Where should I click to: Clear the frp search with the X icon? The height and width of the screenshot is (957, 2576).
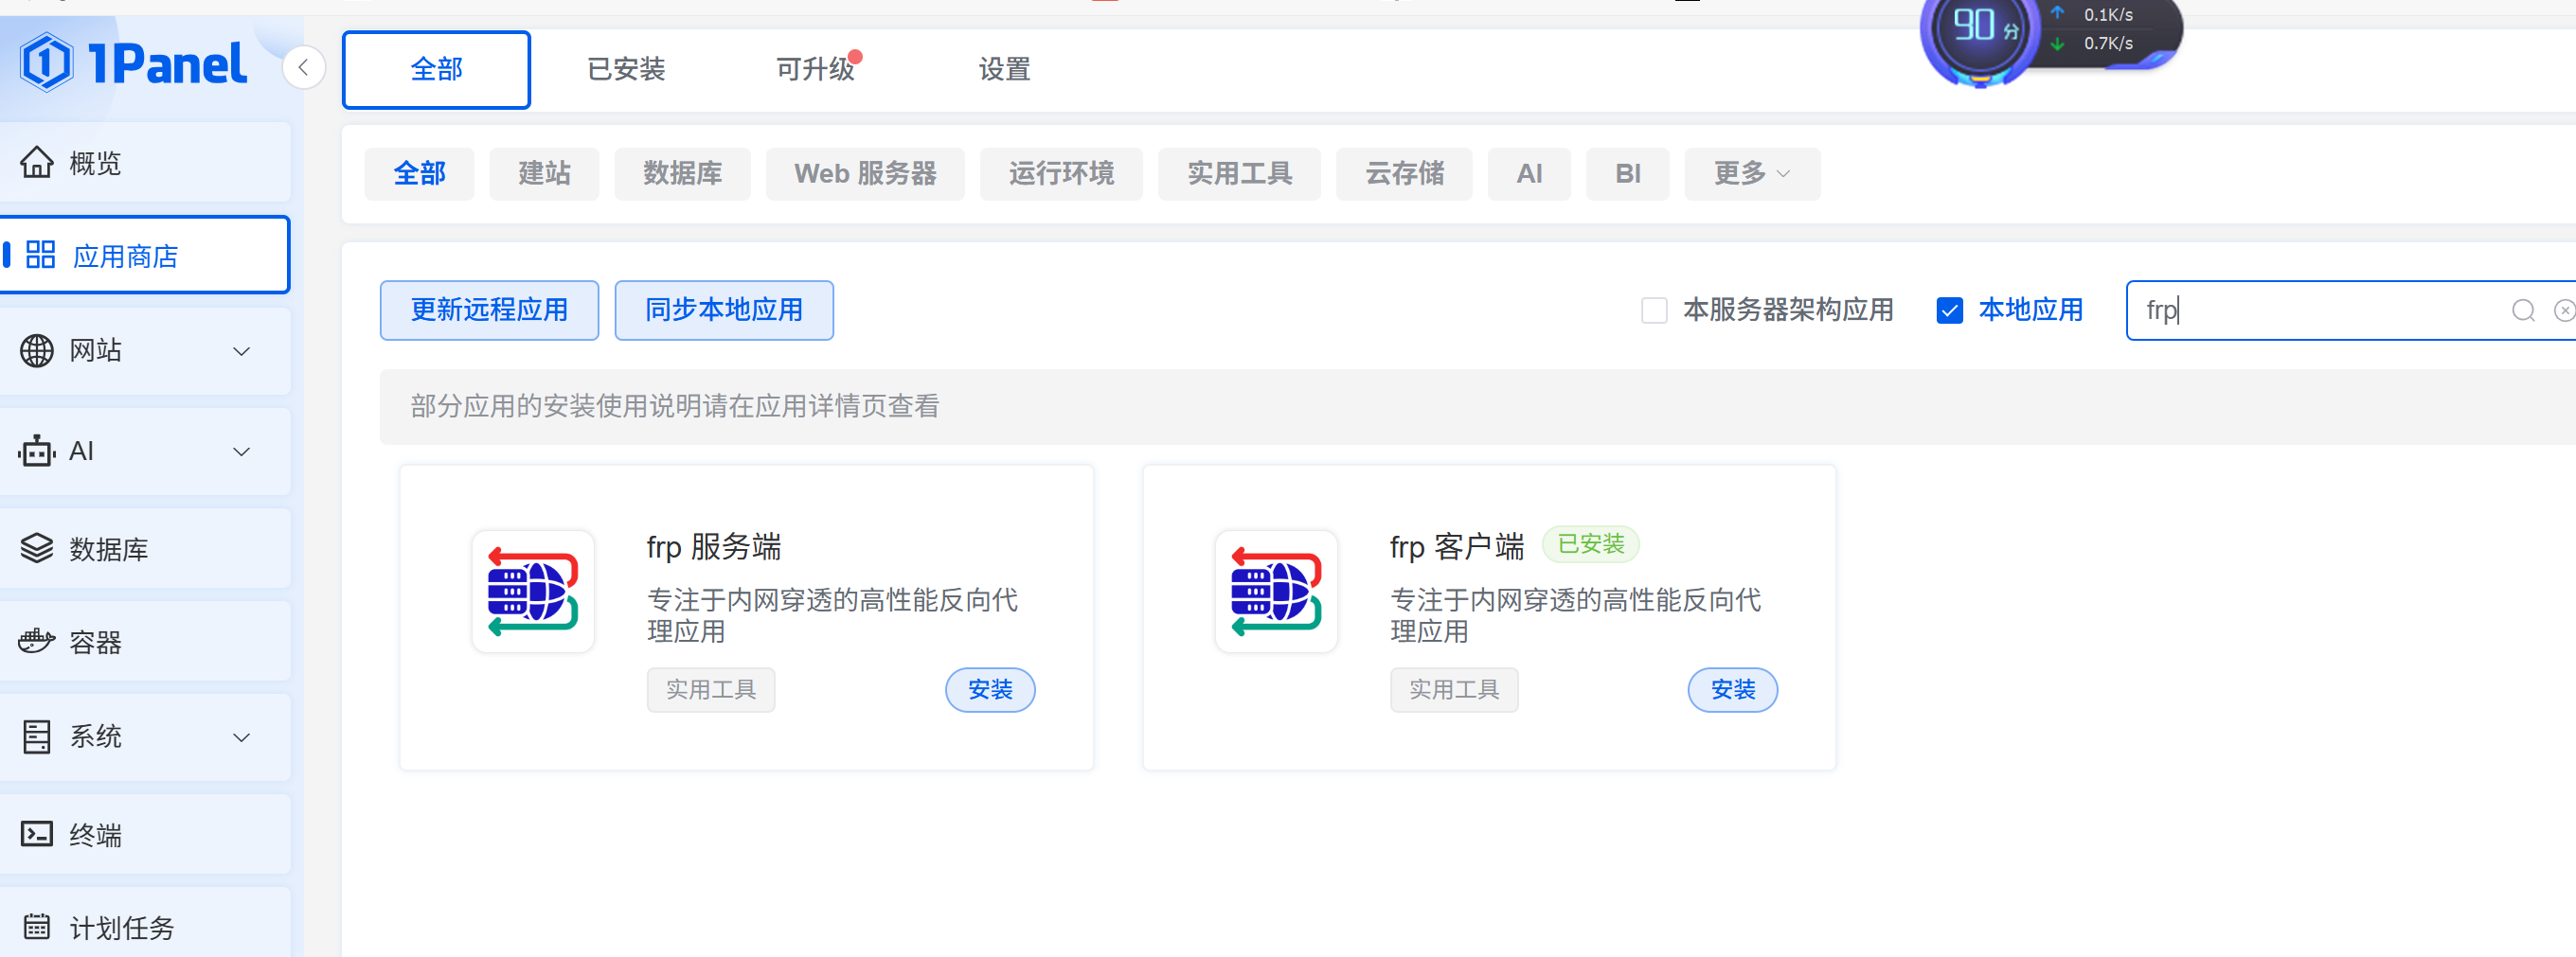click(x=2565, y=310)
